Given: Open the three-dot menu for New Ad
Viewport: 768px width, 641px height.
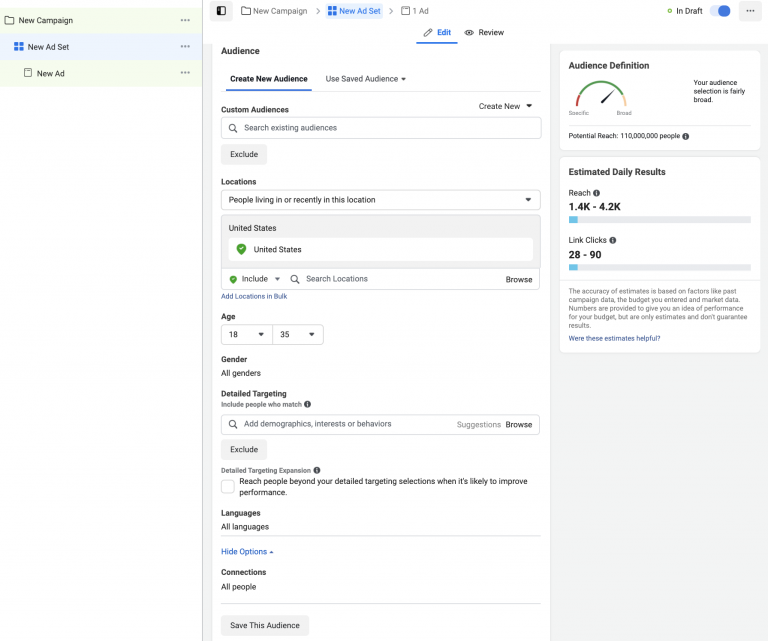Looking at the screenshot, I should [x=185, y=73].
